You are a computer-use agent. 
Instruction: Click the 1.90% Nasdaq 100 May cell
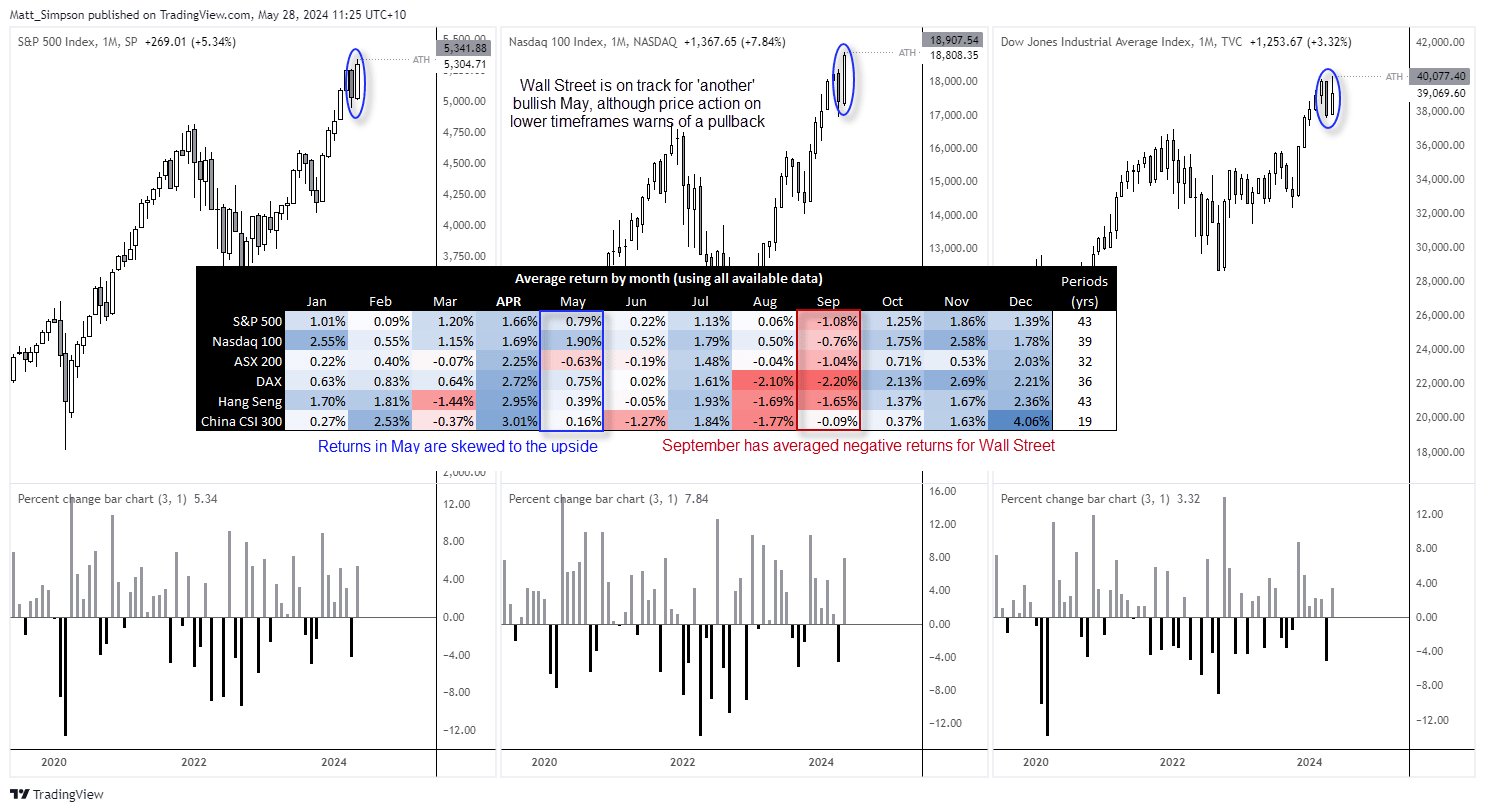572,341
